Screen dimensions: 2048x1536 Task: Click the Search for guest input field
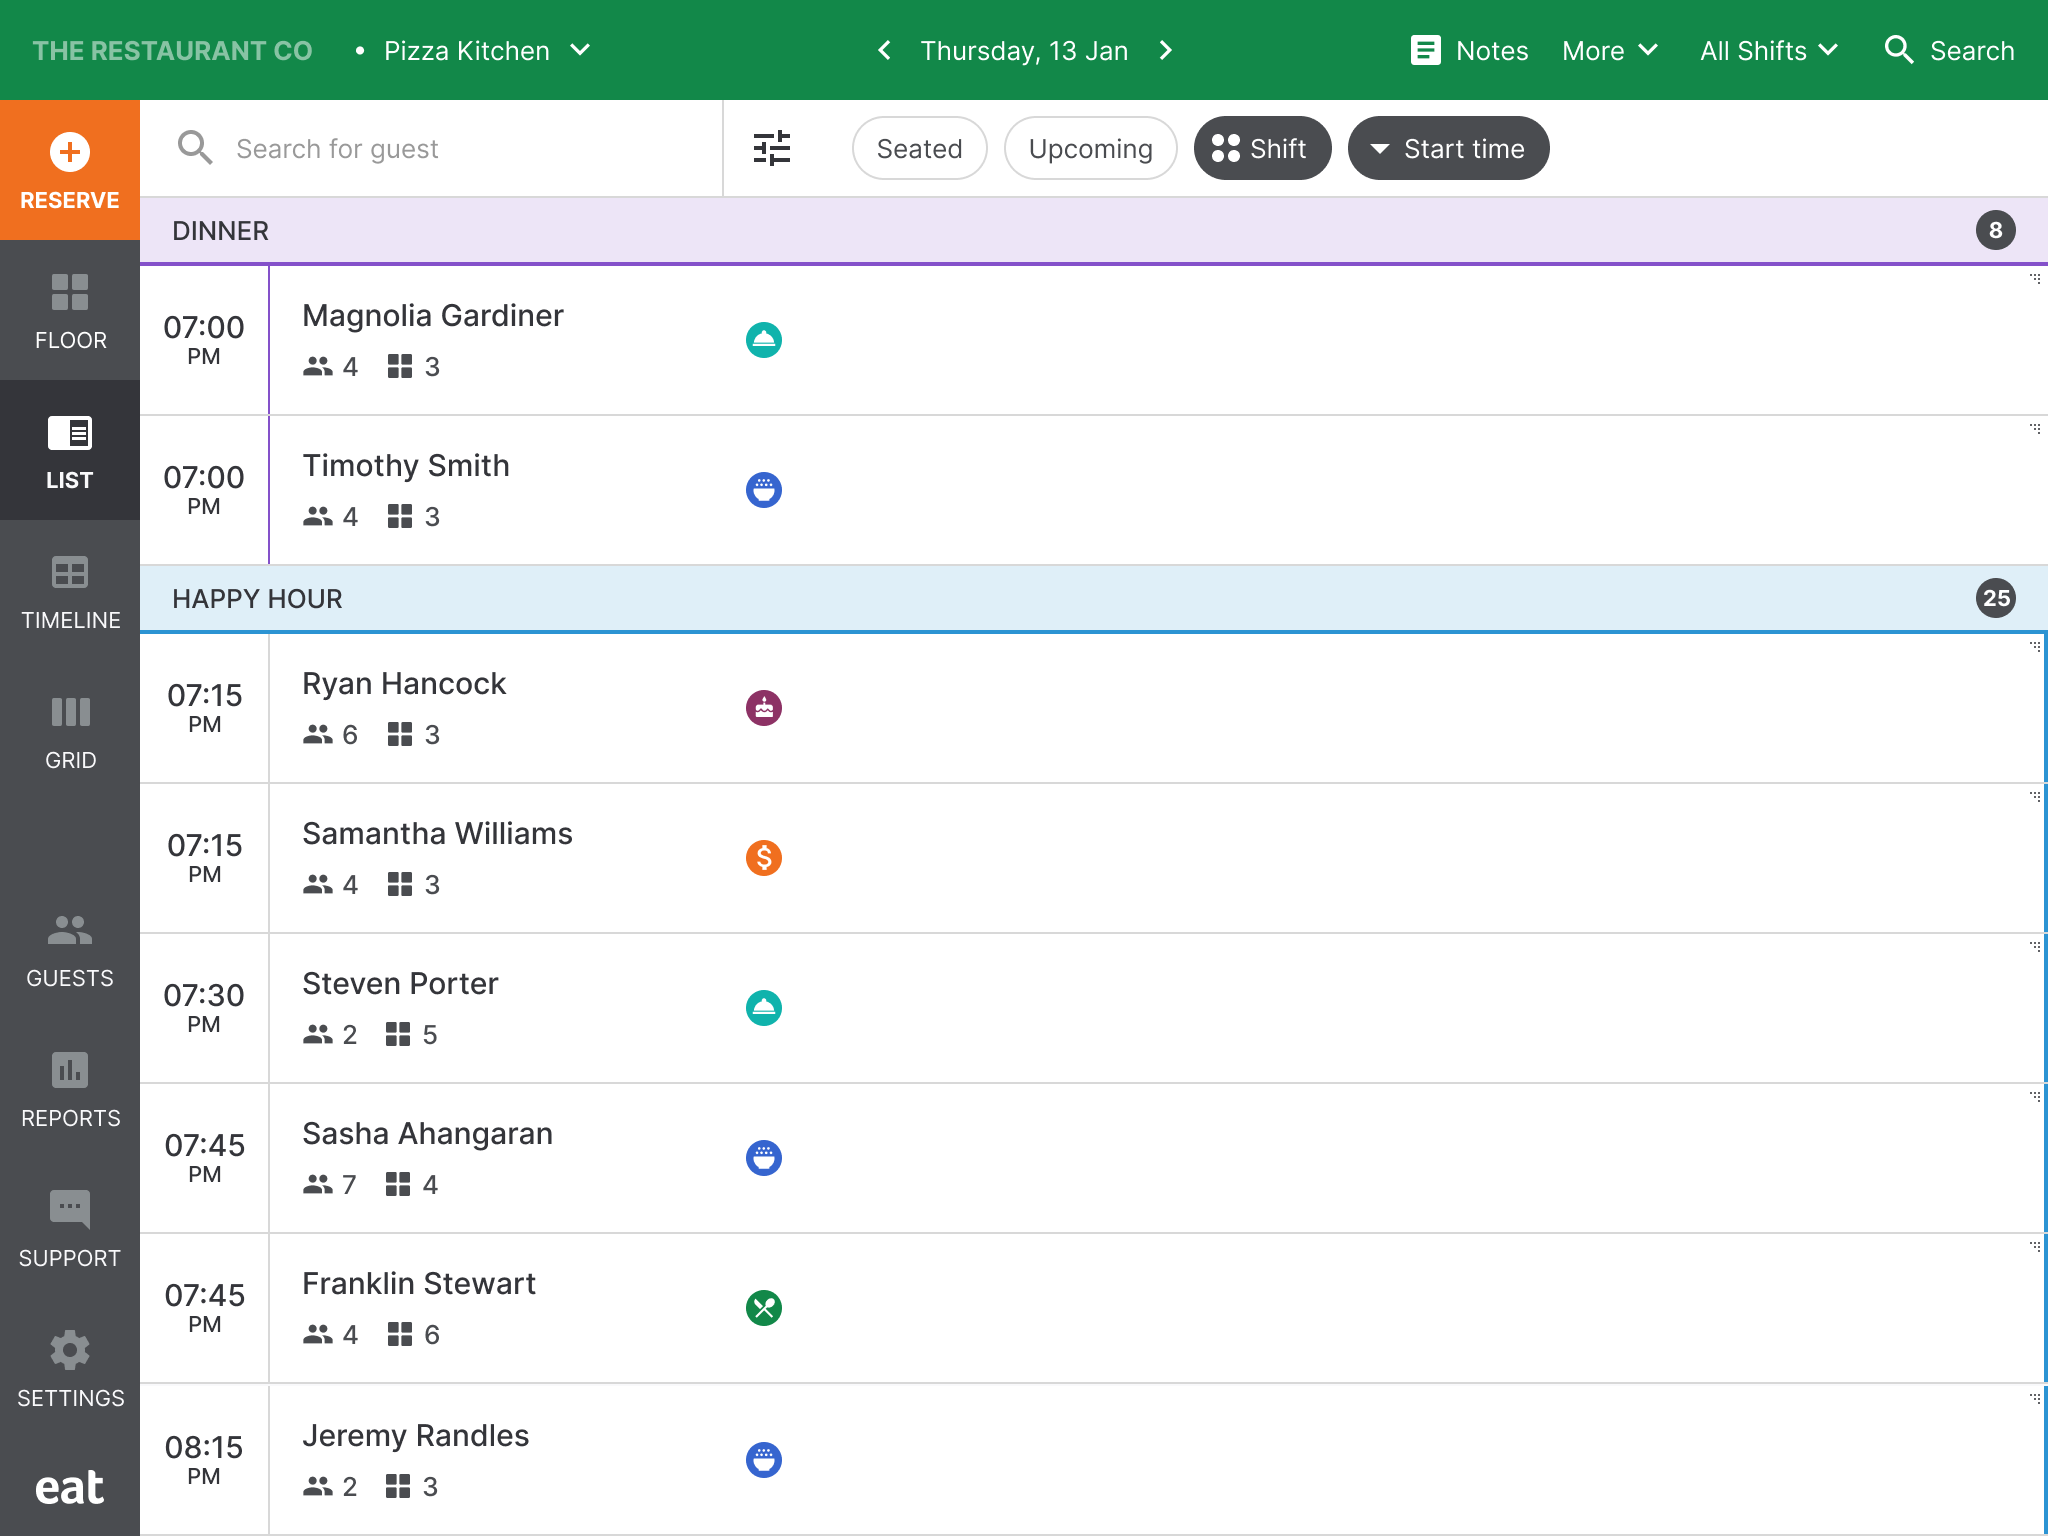pos(430,148)
